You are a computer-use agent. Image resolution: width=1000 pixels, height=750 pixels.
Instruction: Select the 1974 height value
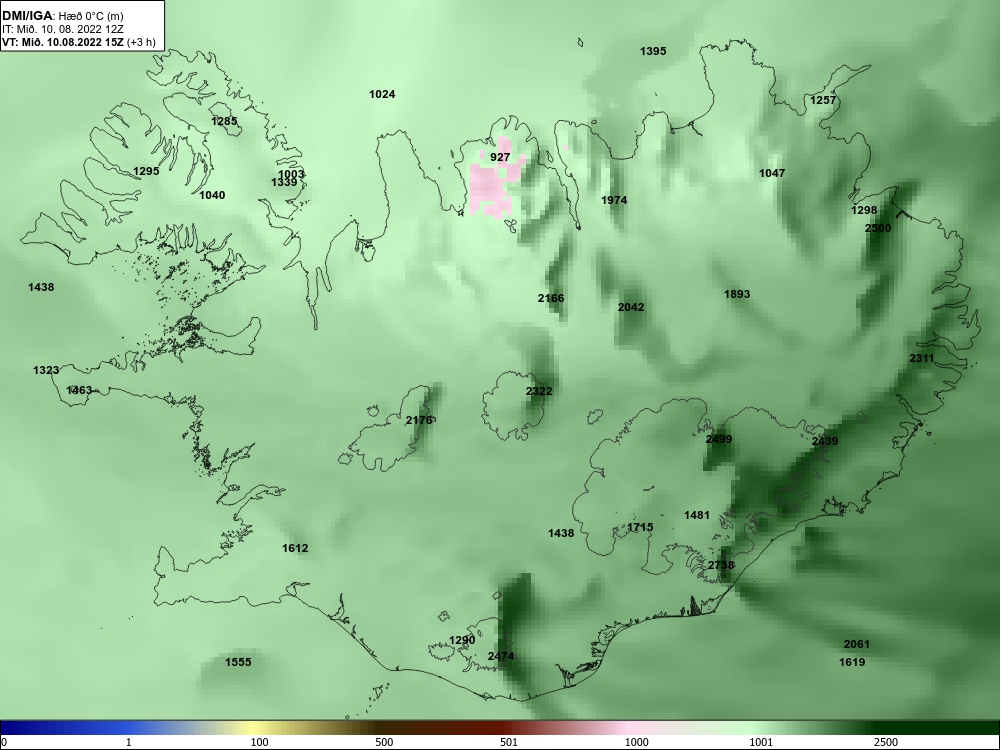coord(614,200)
